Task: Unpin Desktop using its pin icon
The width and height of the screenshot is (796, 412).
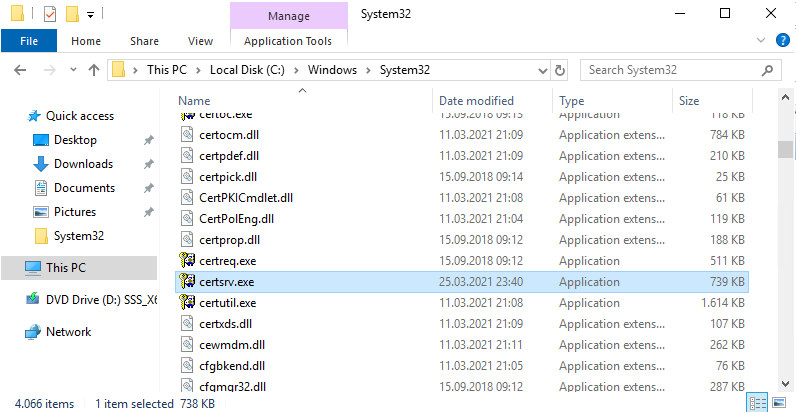Action: (148, 141)
